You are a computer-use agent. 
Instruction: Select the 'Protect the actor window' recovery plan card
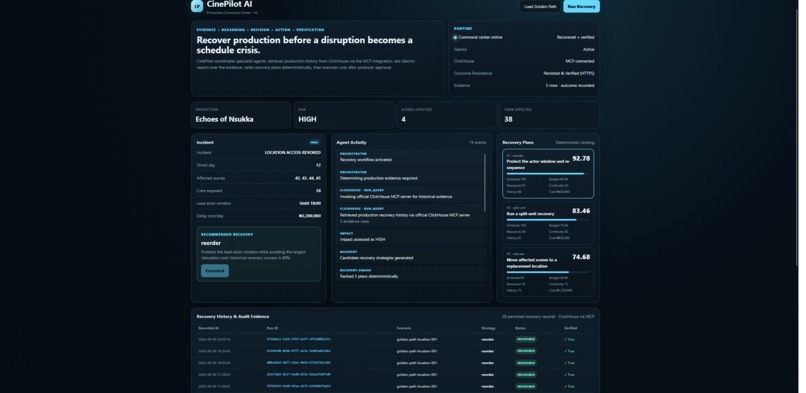pyautogui.click(x=548, y=174)
